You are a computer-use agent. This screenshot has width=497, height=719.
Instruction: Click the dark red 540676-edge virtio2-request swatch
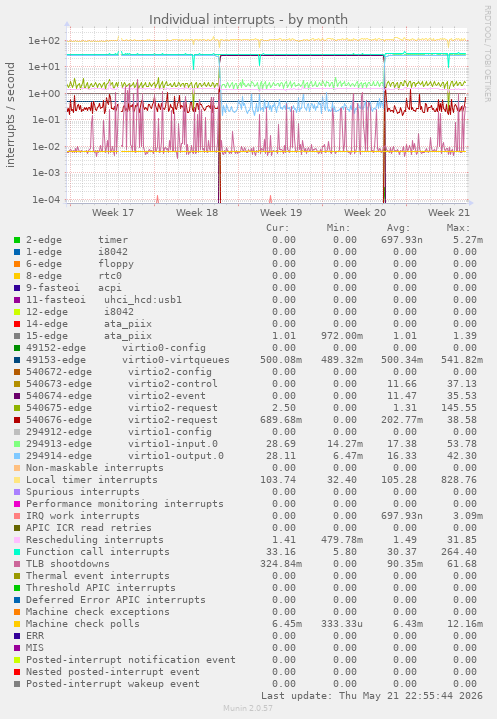pyautogui.click(x=17, y=420)
